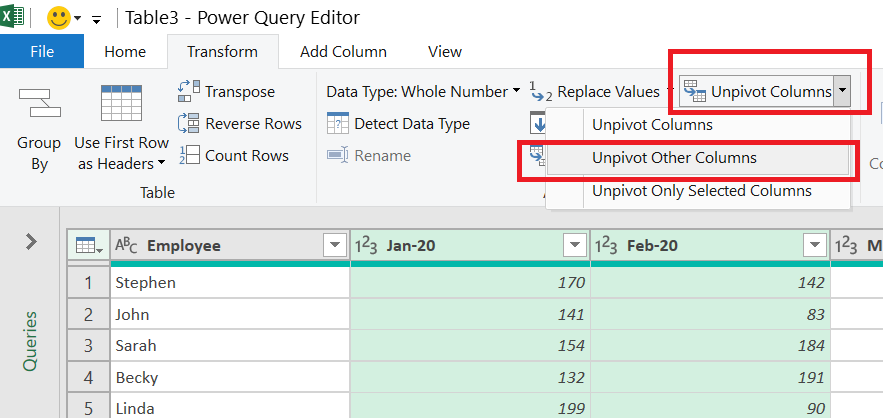
Task: Switch to the Add Column tab
Action: click(341, 52)
